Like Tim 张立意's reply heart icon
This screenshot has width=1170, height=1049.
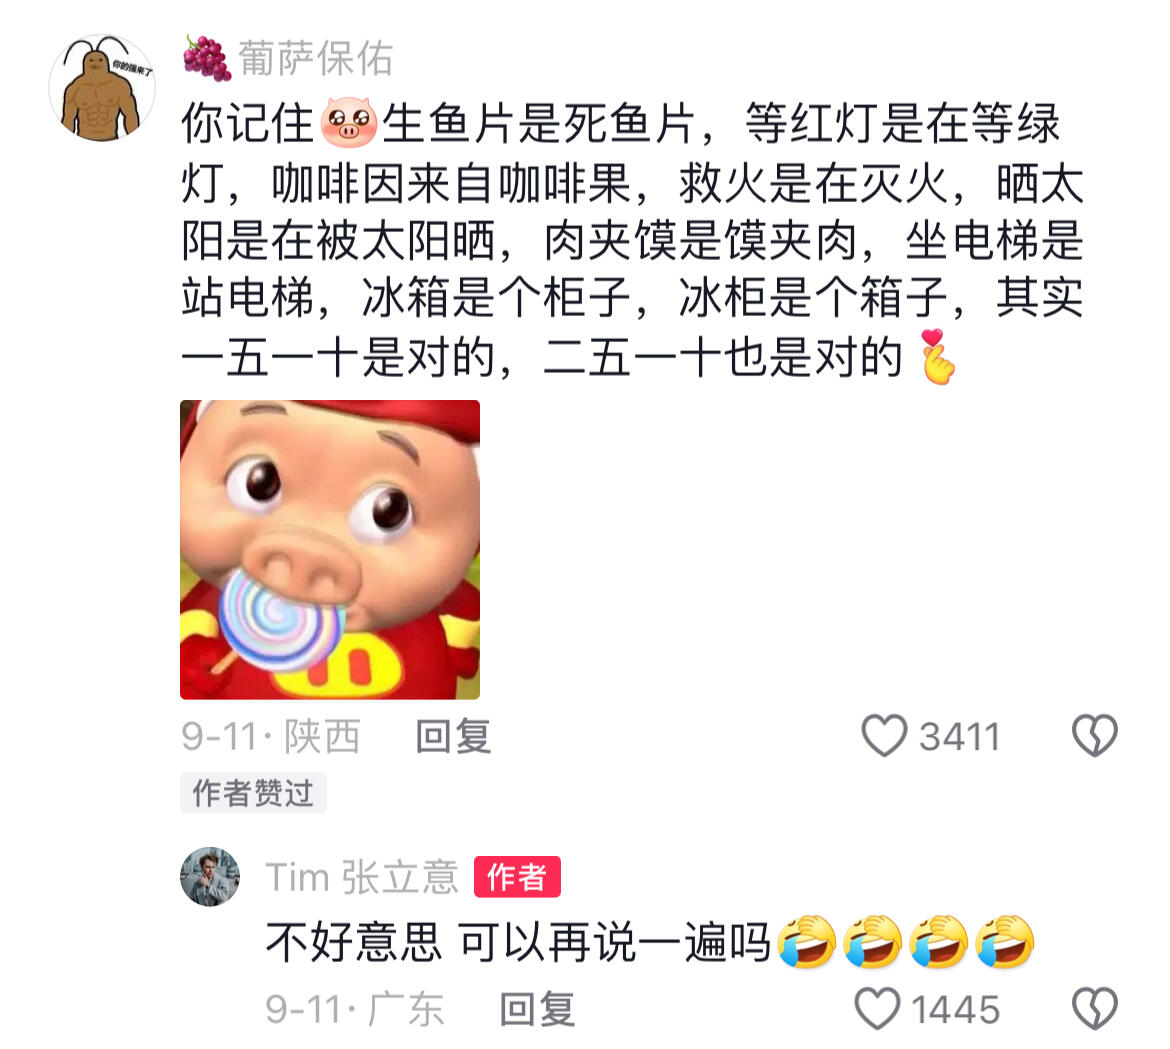877,1009
